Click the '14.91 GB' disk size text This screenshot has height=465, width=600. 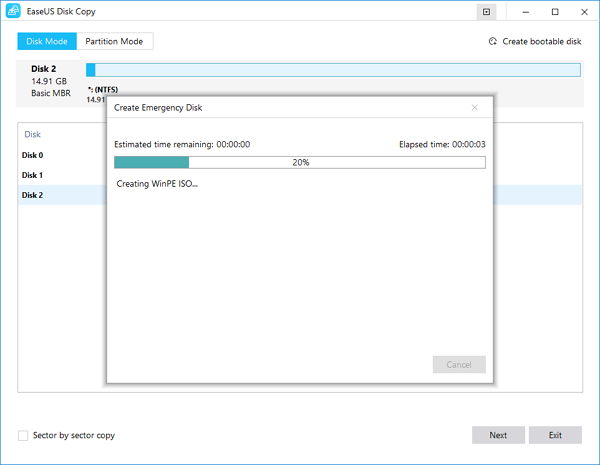pos(49,81)
